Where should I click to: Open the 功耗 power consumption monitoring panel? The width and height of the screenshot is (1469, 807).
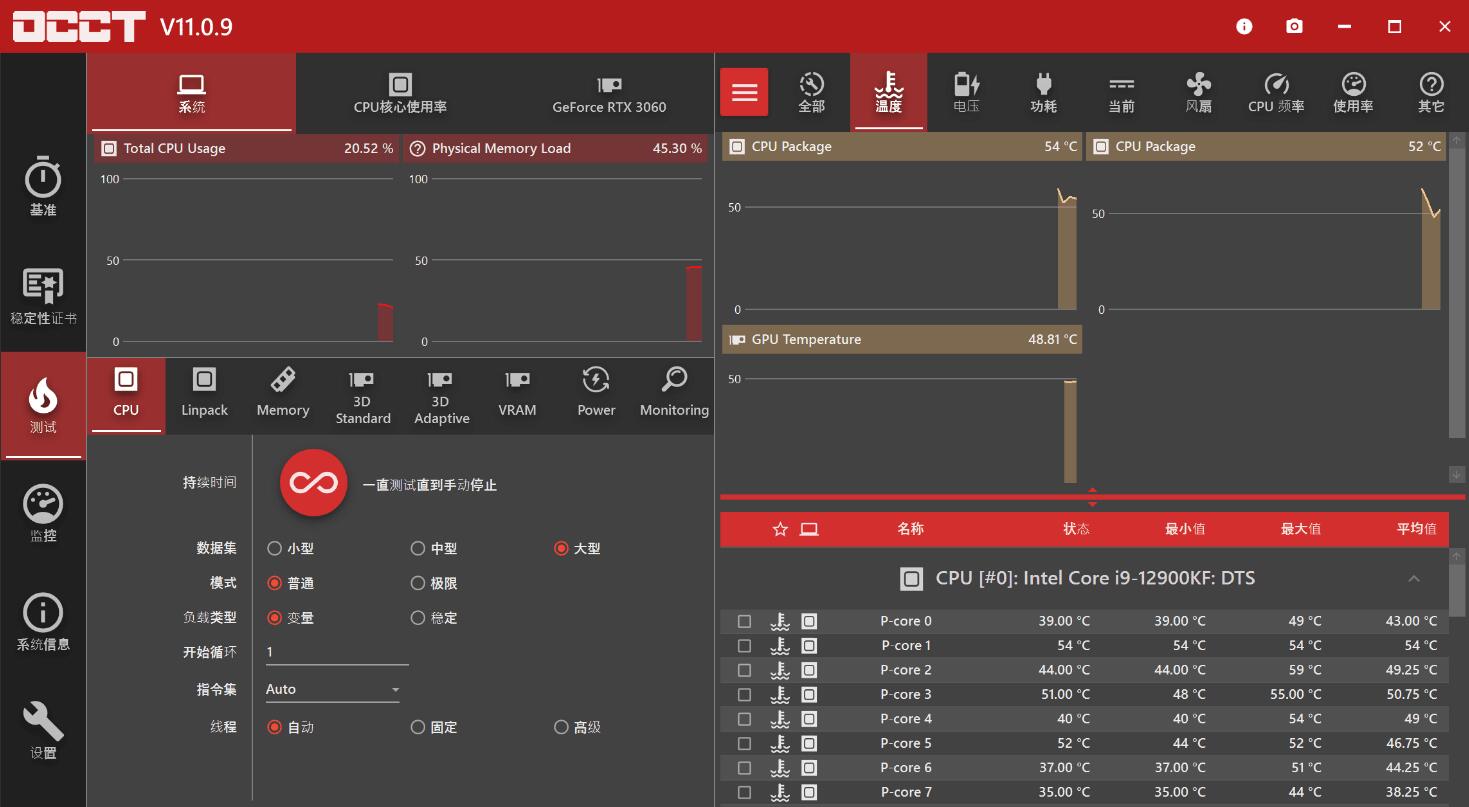click(x=1043, y=92)
